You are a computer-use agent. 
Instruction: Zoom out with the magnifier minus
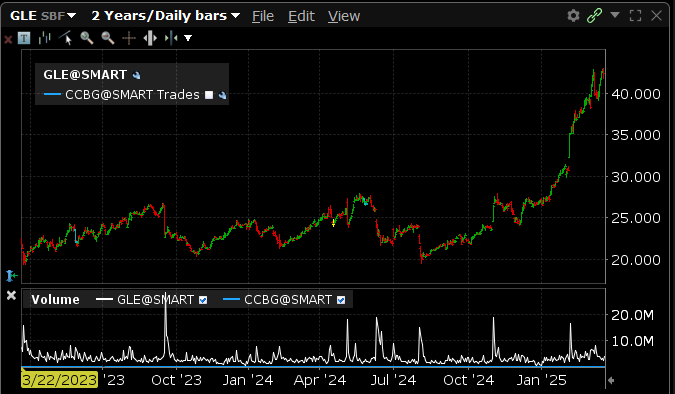[x=108, y=38]
